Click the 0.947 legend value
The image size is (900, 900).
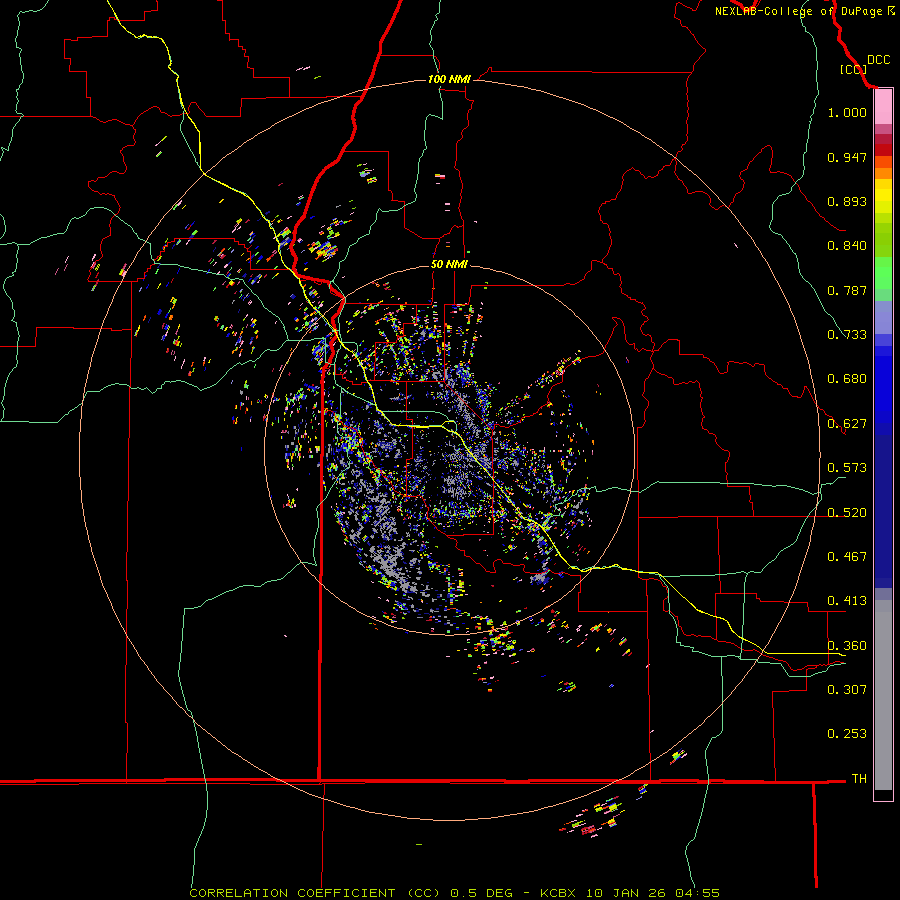click(x=847, y=157)
